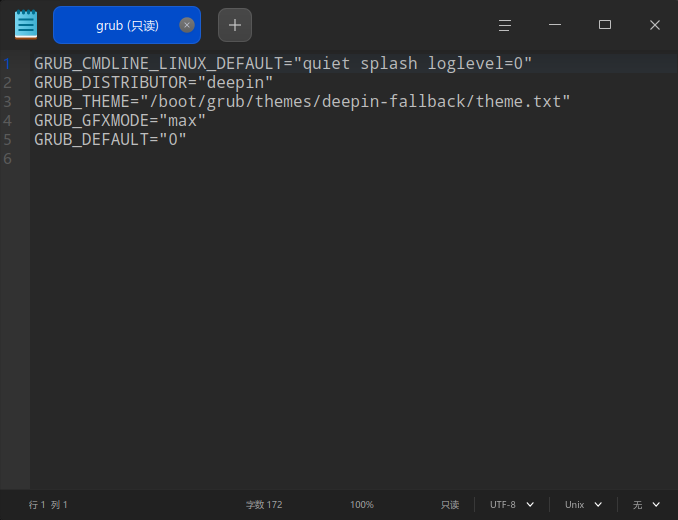Click the GRUB_GFXMODE="max" line
Image resolution: width=678 pixels, height=520 pixels.
coord(120,121)
